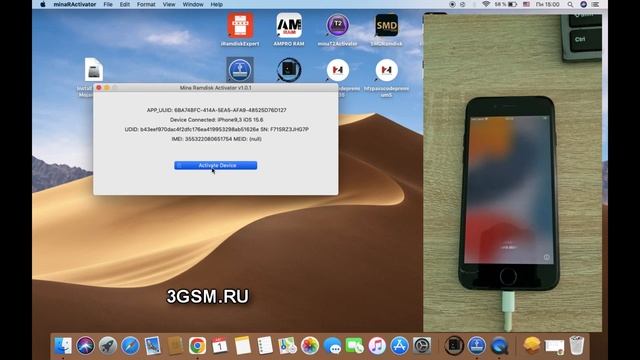640x360 pixels.
Task: Click the IMEI and MEID line
Action: (x=216, y=139)
